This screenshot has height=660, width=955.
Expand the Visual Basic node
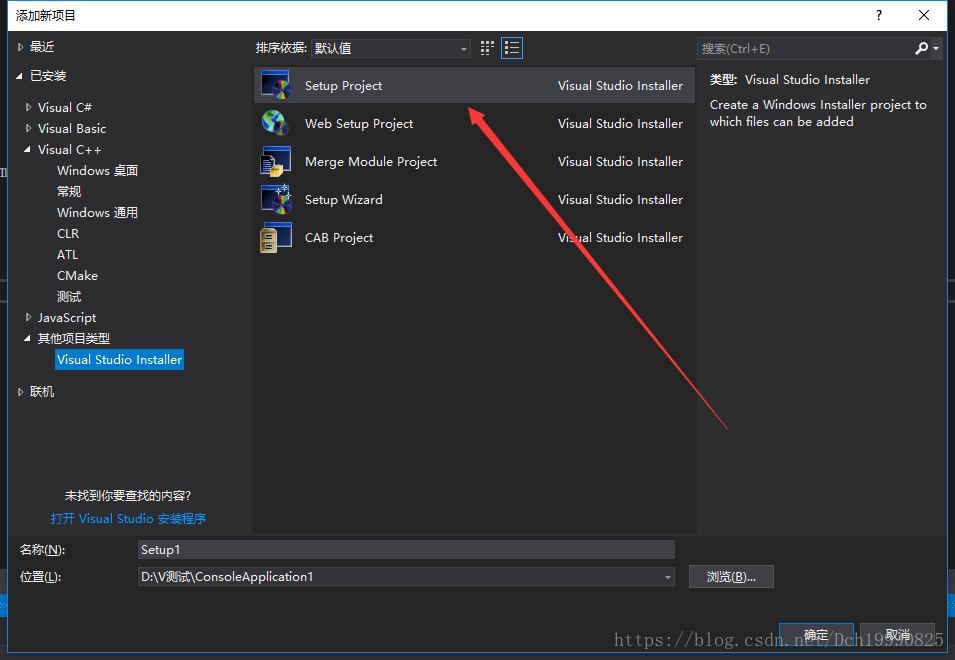(x=28, y=128)
